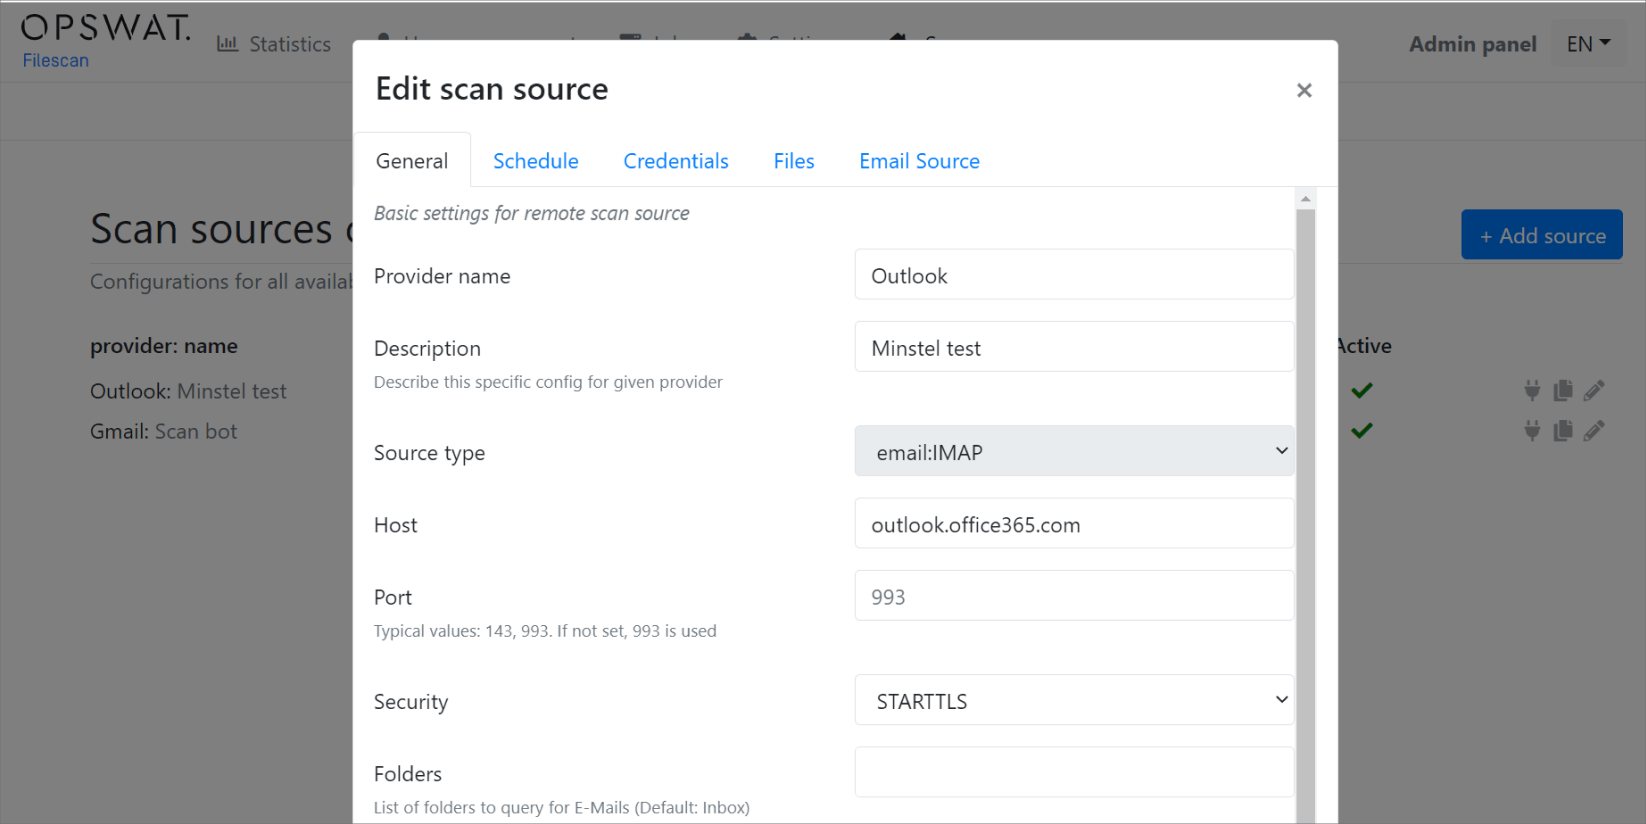Click the Active column header
Screen dimensions: 1646x824
1364,346
